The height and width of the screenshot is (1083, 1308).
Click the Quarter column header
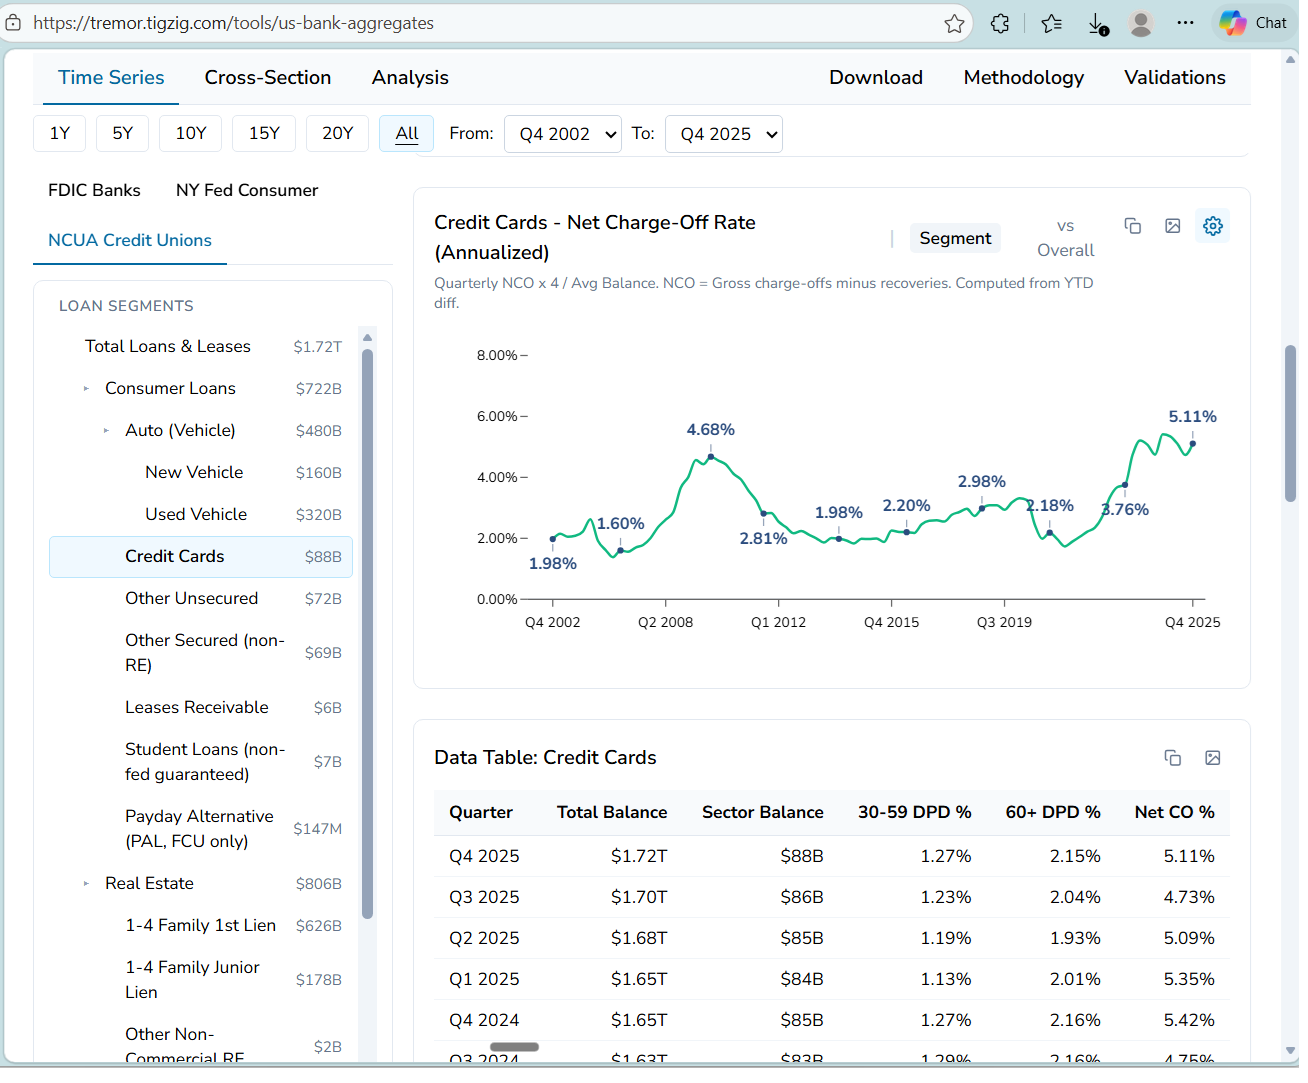click(481, 812)
